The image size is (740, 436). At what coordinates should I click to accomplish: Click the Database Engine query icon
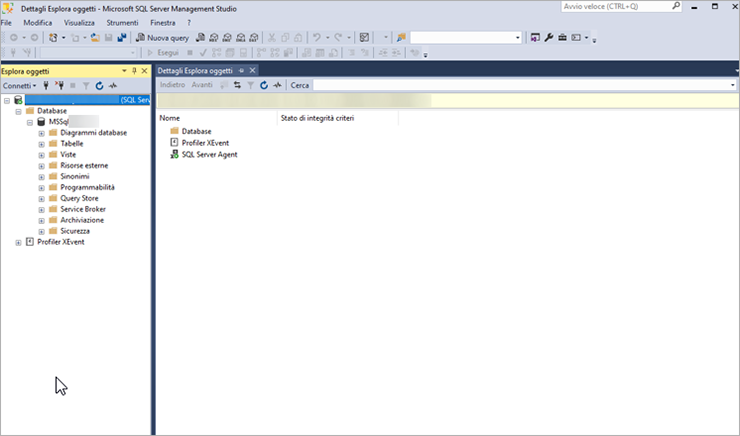point(200,38)
